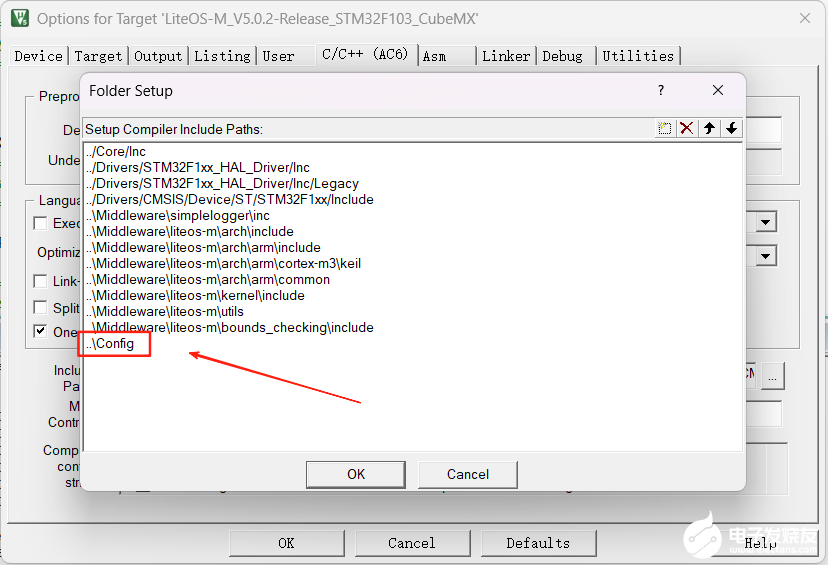The height and width of the screenshot is (565, 828).
Task: Select the ..\Config include path
Action: coord(413,344)
